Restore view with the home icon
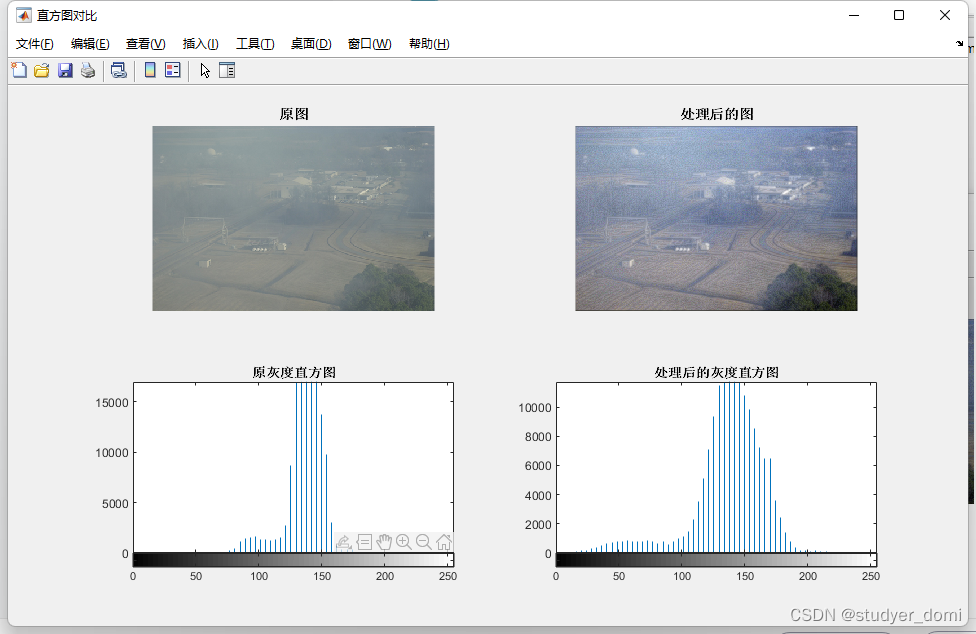The width and height of the screenshot is (976, 634). coord(444,542)
